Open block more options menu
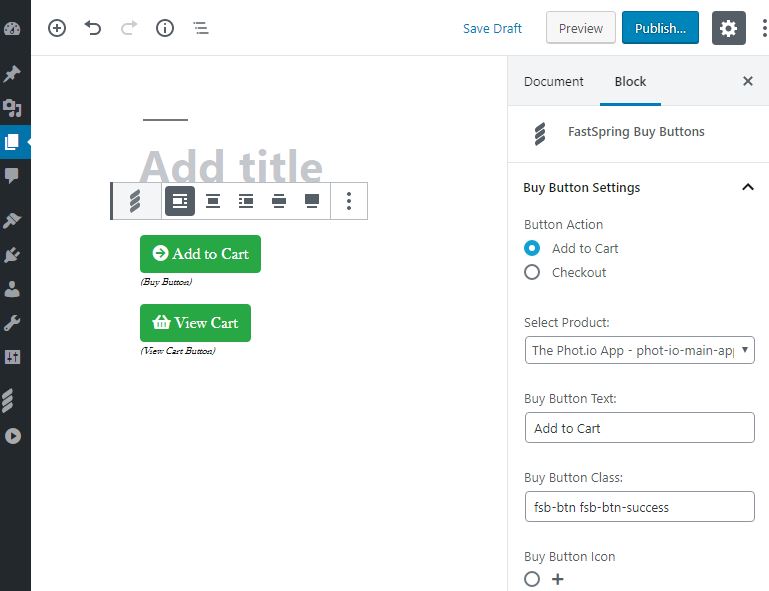 [348, 201]
